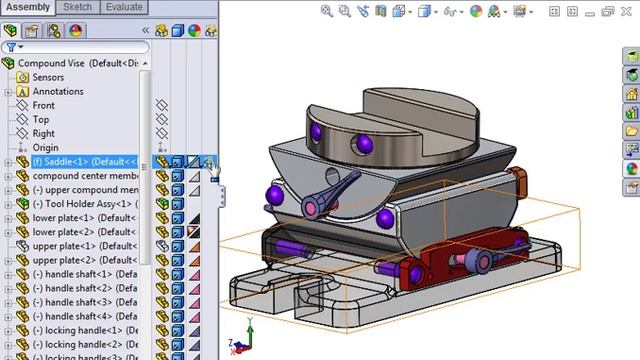Select the Sensors tree item

tap(48, 77)
